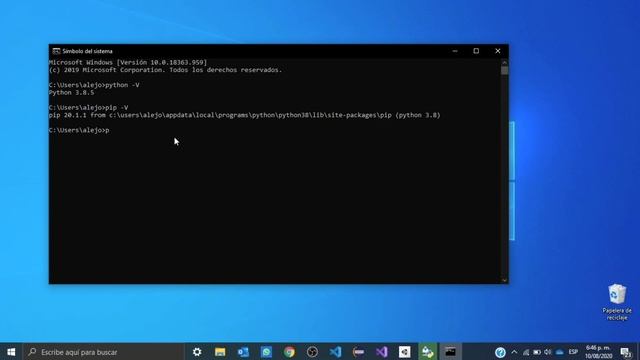Open OneDrive cloud tray icon

point(560,352)
